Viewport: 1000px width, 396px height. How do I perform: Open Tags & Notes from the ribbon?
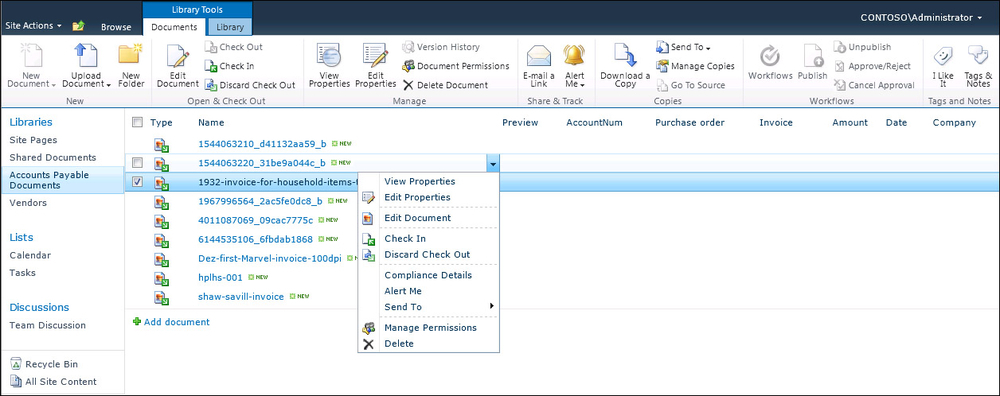[x=978, y=65]
